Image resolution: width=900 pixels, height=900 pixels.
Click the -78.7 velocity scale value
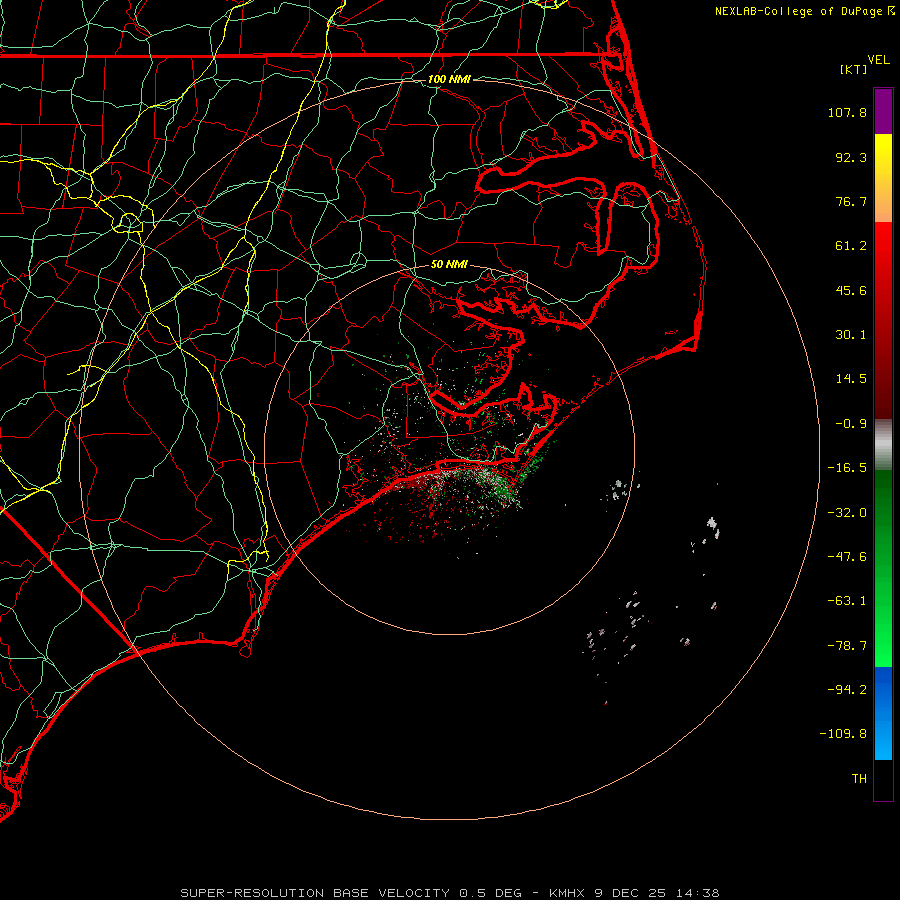(x=847, y=646)
